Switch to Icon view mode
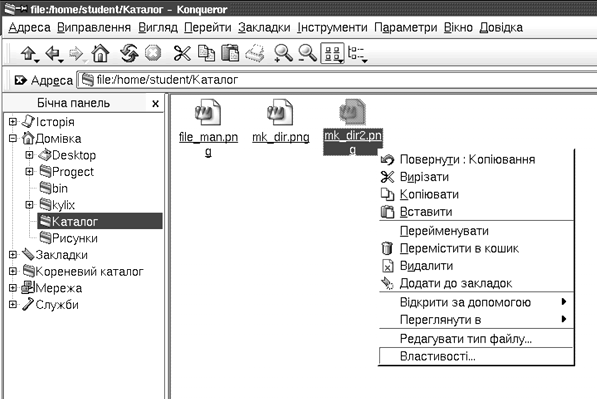Screen dimensions: 597x399 [332, 53]
